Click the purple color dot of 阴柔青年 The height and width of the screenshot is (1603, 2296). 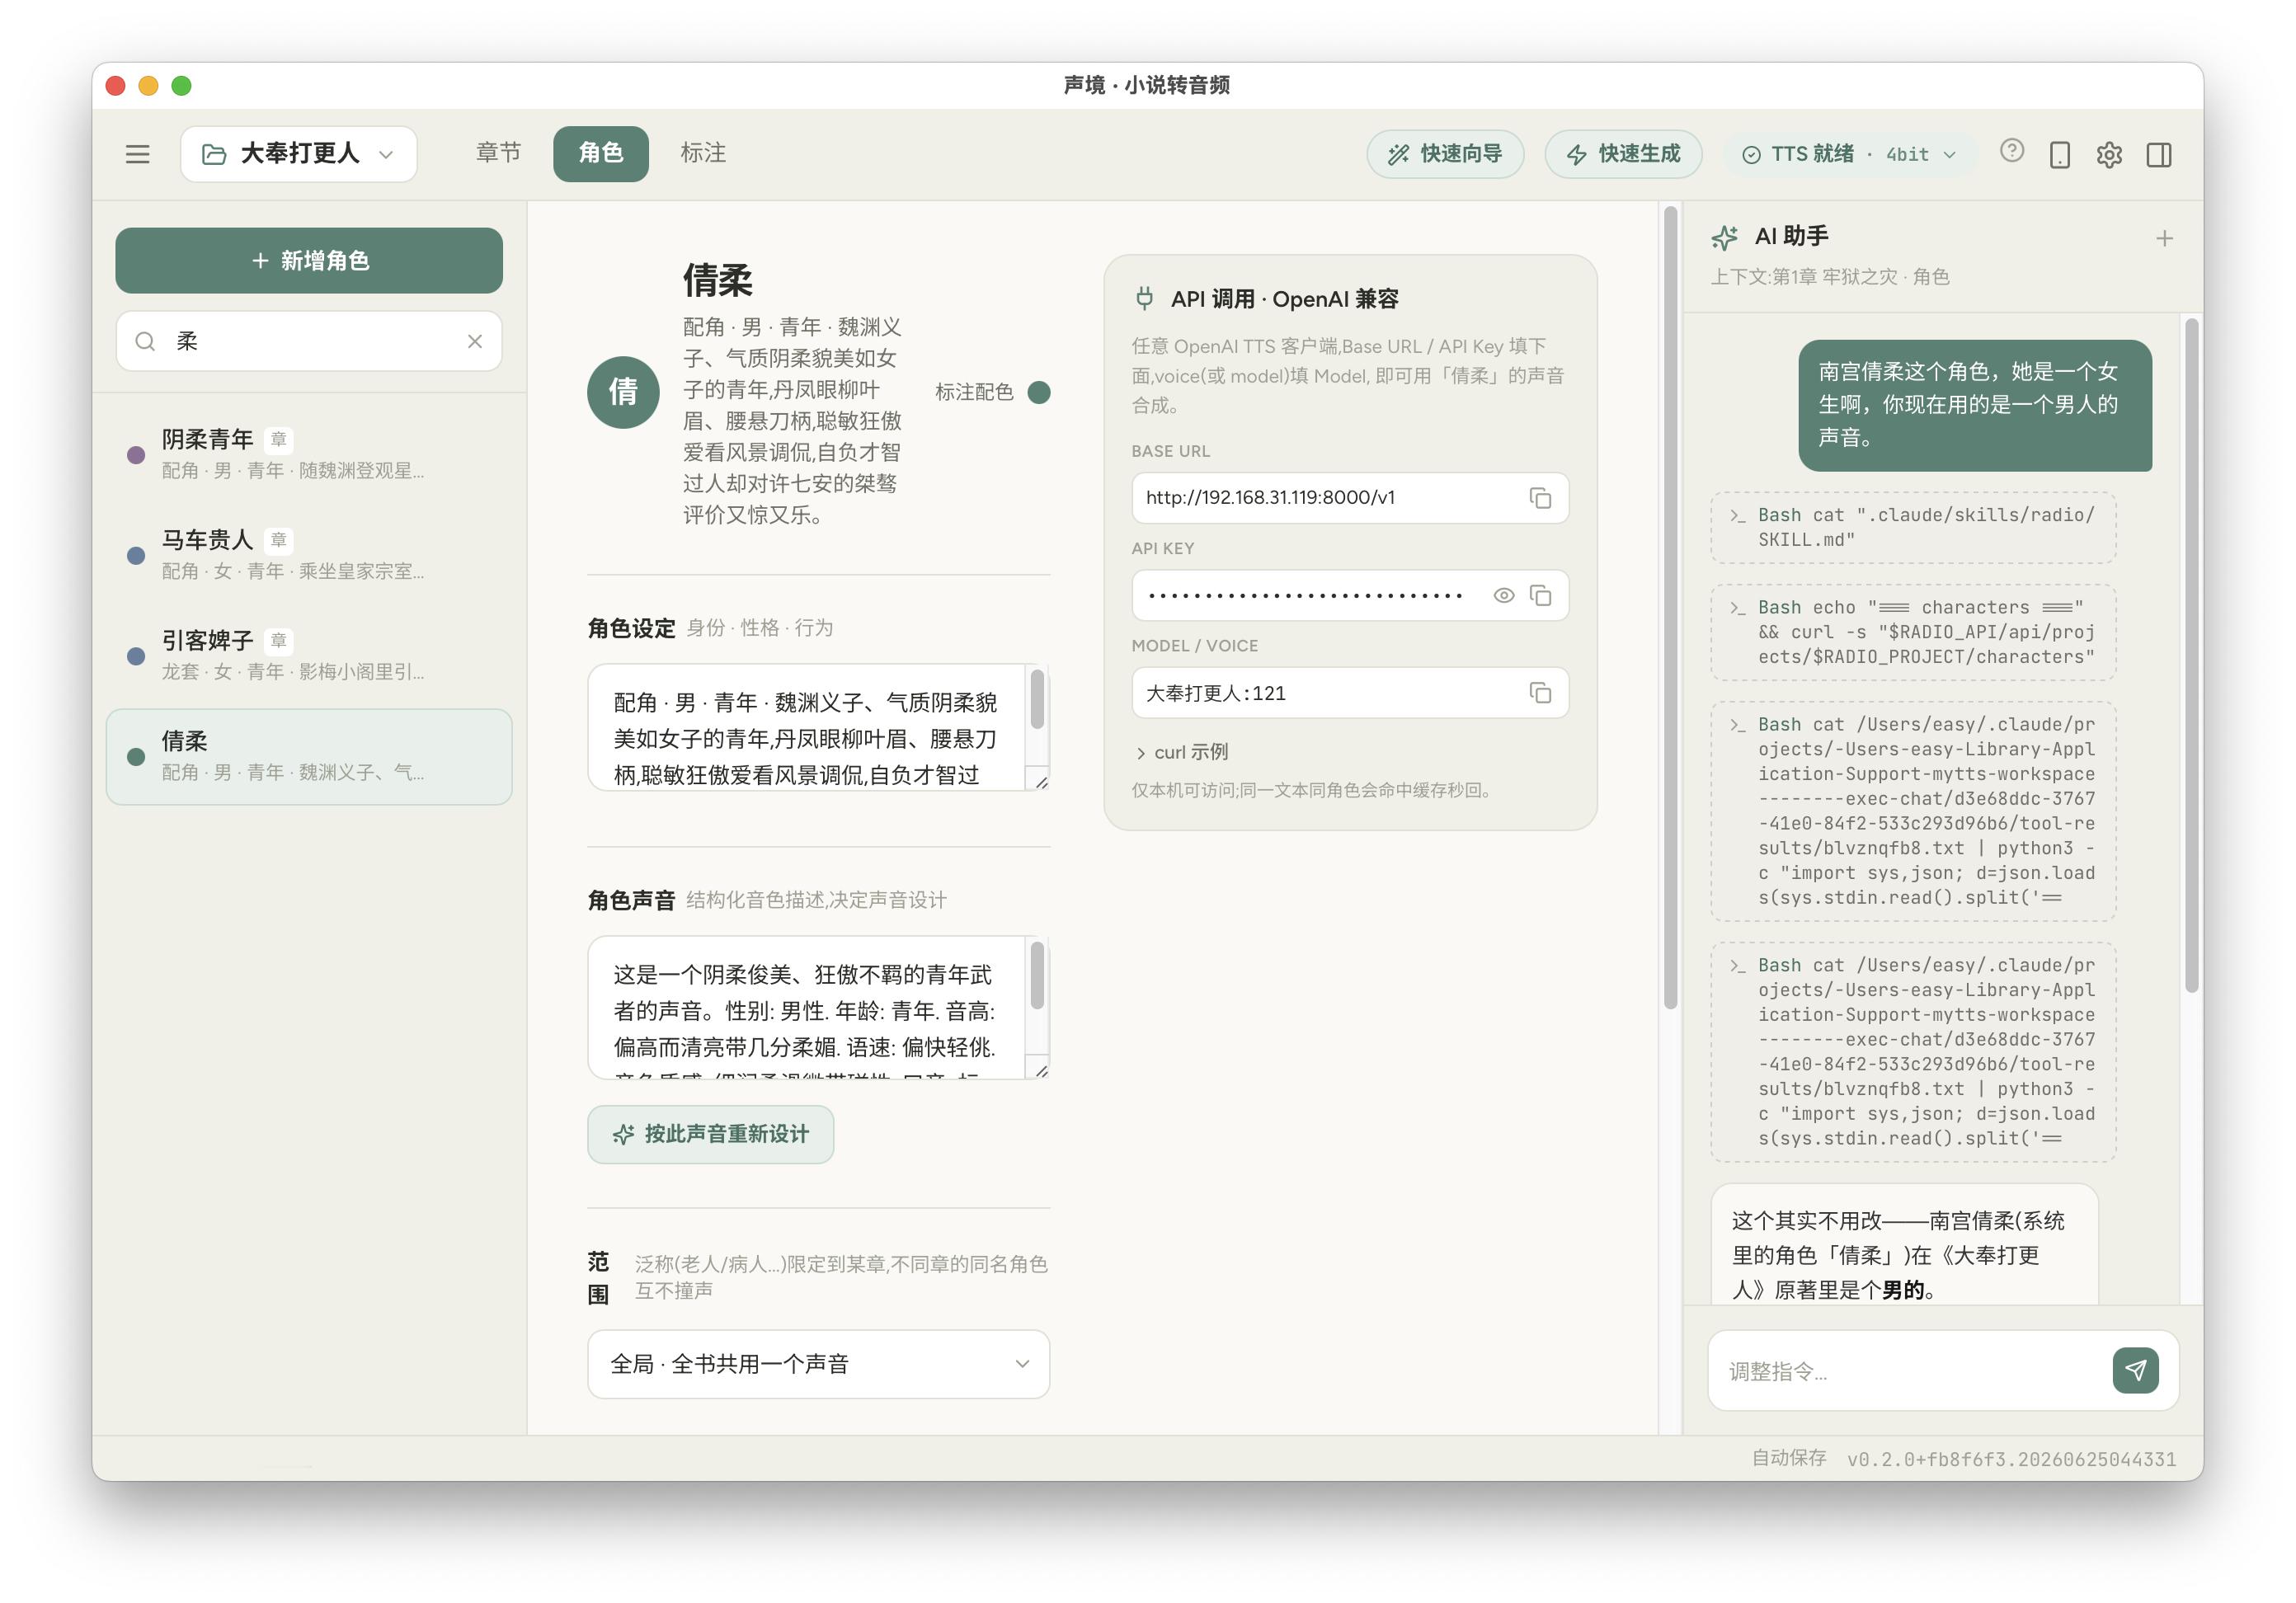pos(136,455)
